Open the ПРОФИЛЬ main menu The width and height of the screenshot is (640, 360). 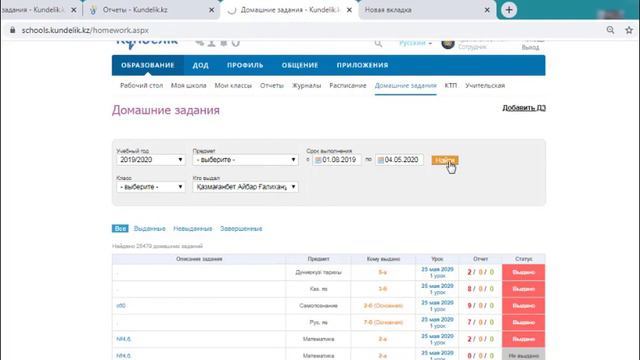[x=245, y=65]
